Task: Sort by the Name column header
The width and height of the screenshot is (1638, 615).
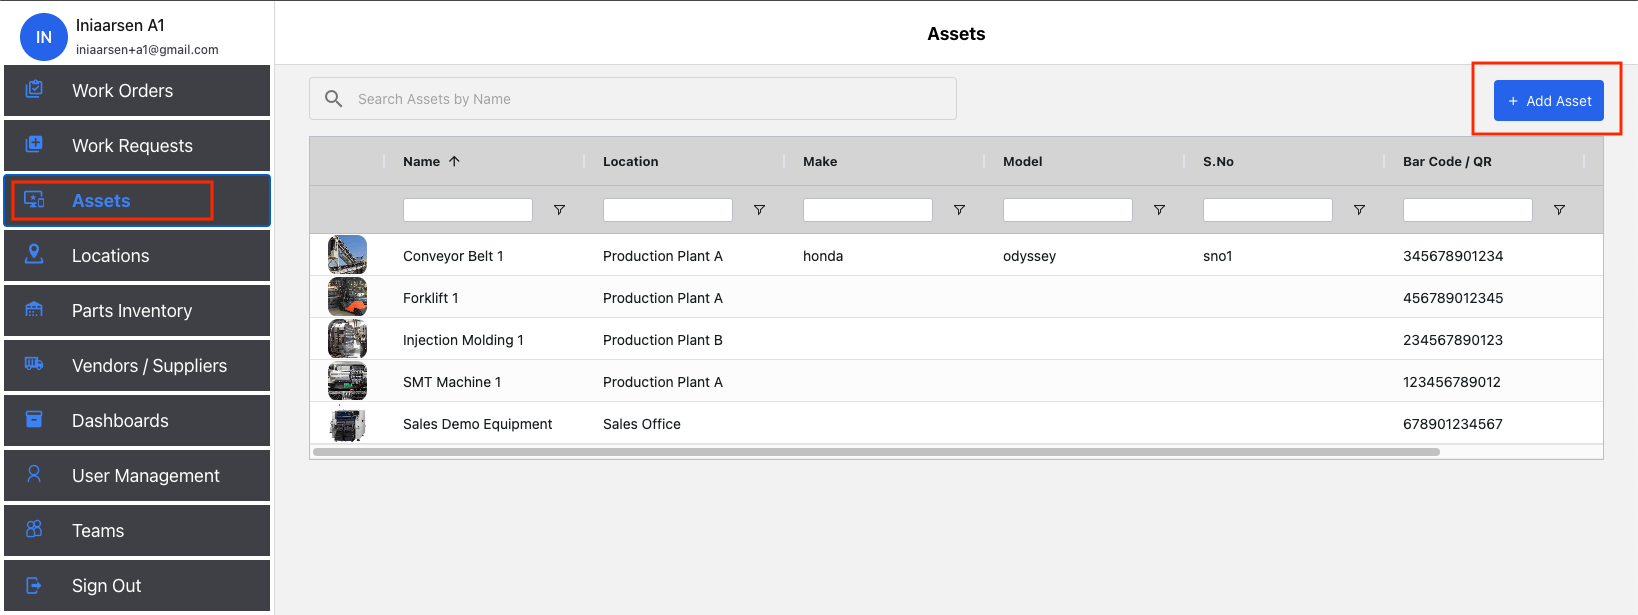Action: point(421,161)
